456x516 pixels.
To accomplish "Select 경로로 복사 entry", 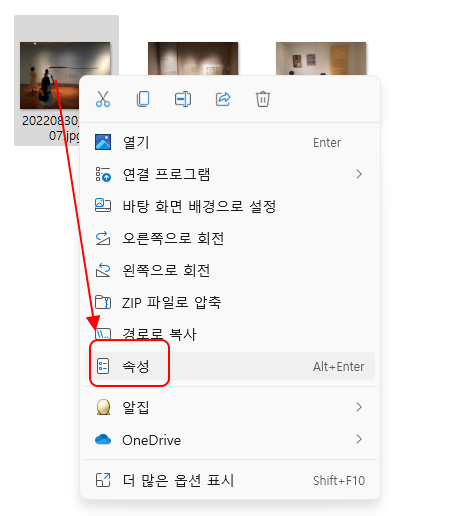I will (230, 334).
